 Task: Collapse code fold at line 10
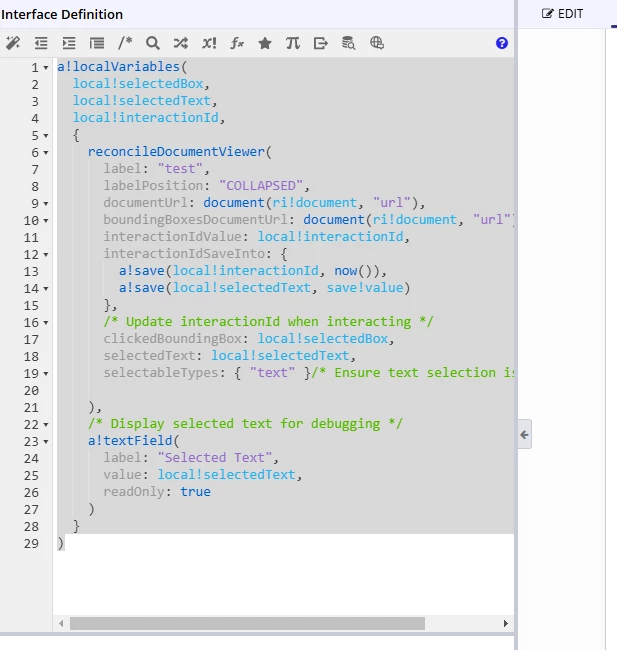pyautogui.click(x=46, y=221)
